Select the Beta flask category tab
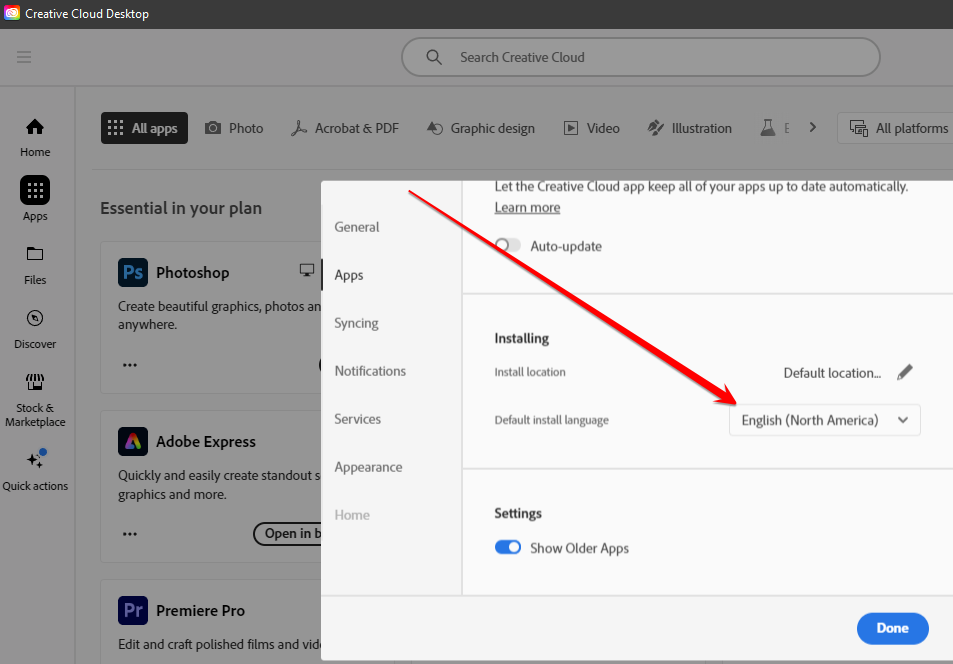The width and height of the screenshot is (953, 664). pos(774,128)
